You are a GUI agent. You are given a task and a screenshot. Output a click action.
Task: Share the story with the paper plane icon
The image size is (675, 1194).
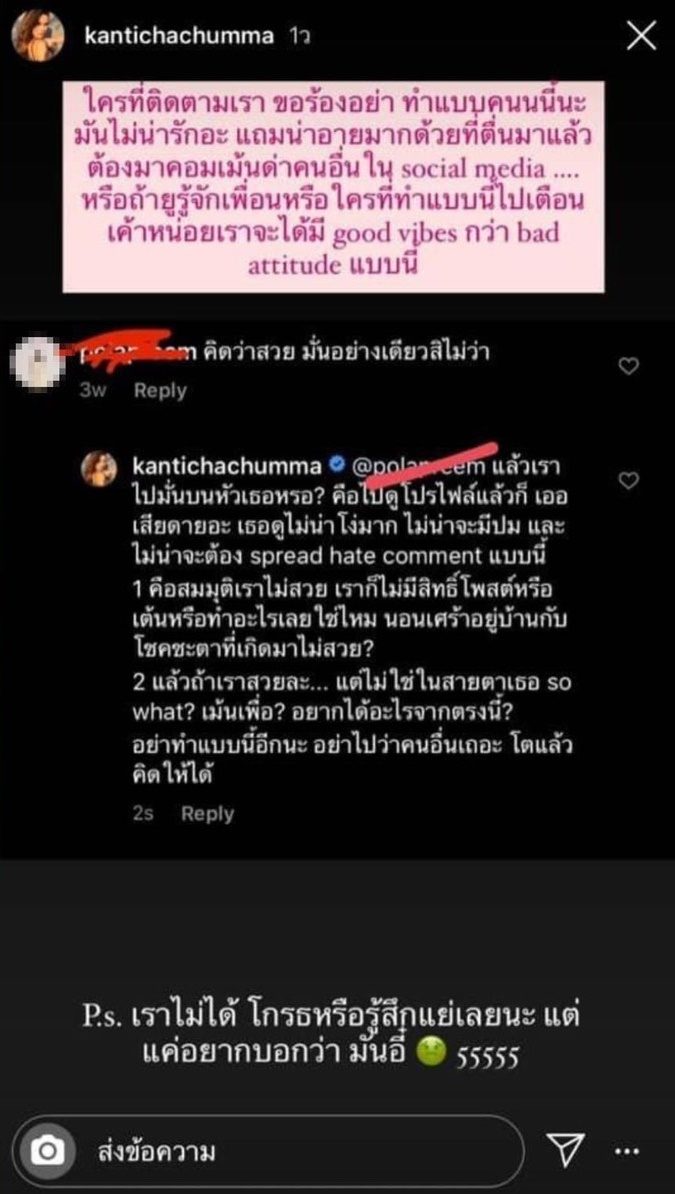(566, 1151)
